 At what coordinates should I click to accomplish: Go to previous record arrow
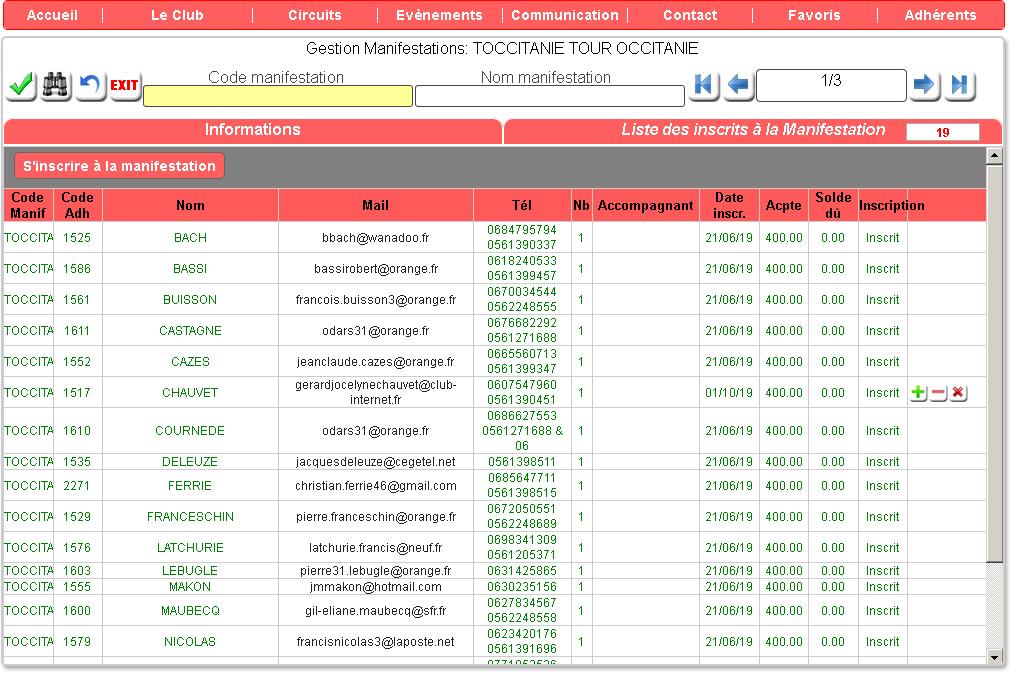pyautogui.click(x=738, y=85)
